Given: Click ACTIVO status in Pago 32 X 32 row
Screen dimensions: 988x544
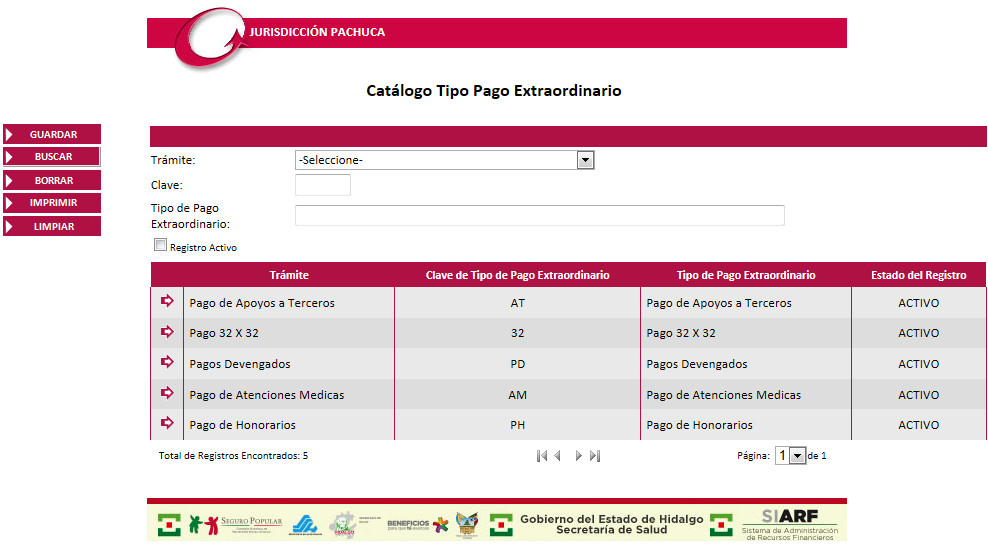Looking at the screenshot, I should click(919, 333).
